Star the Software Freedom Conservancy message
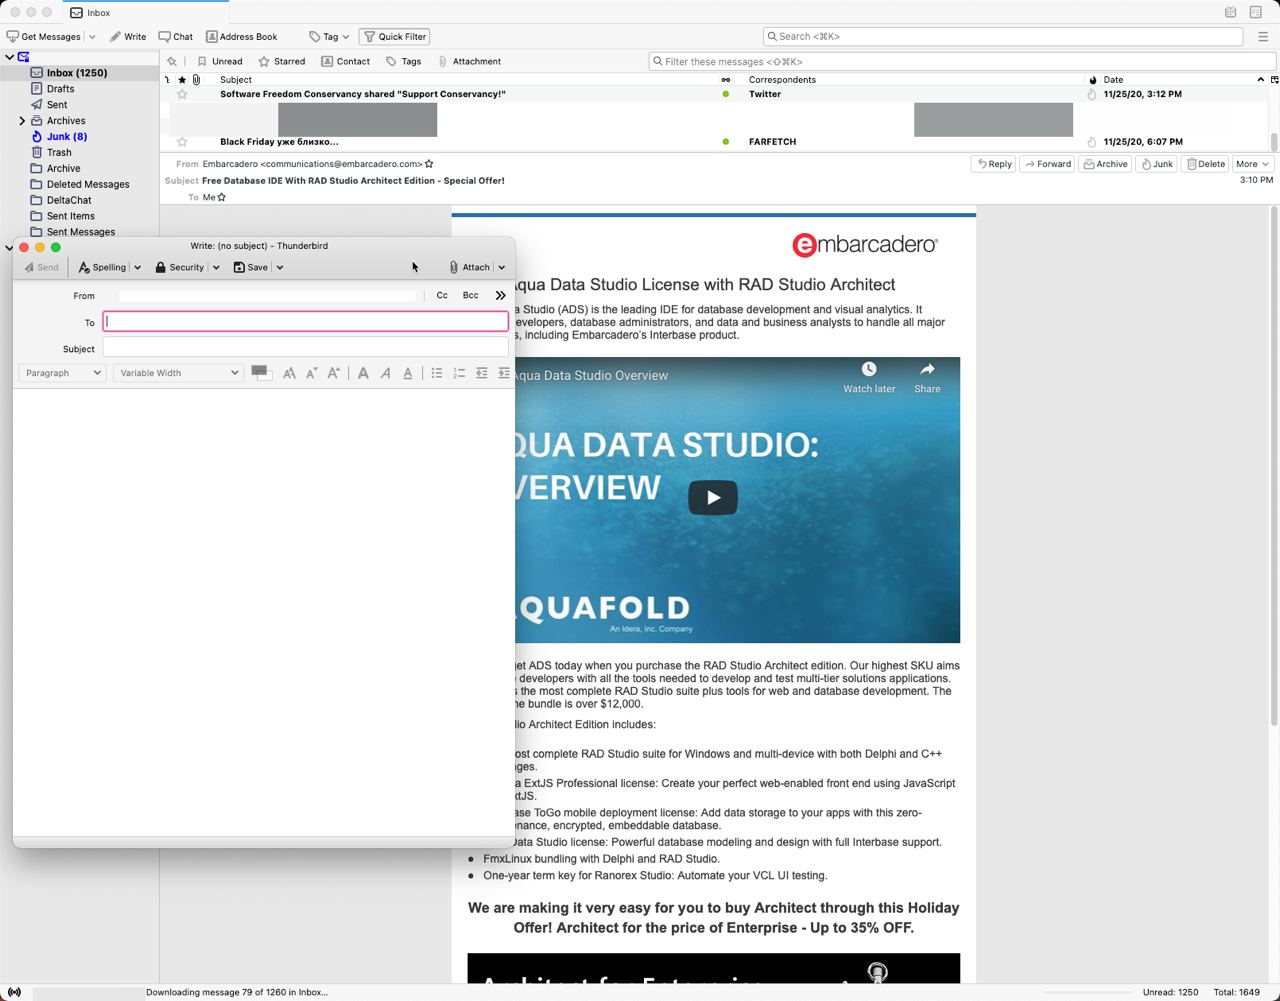Screen dimensions: 1280x1001 click(182, 94)
